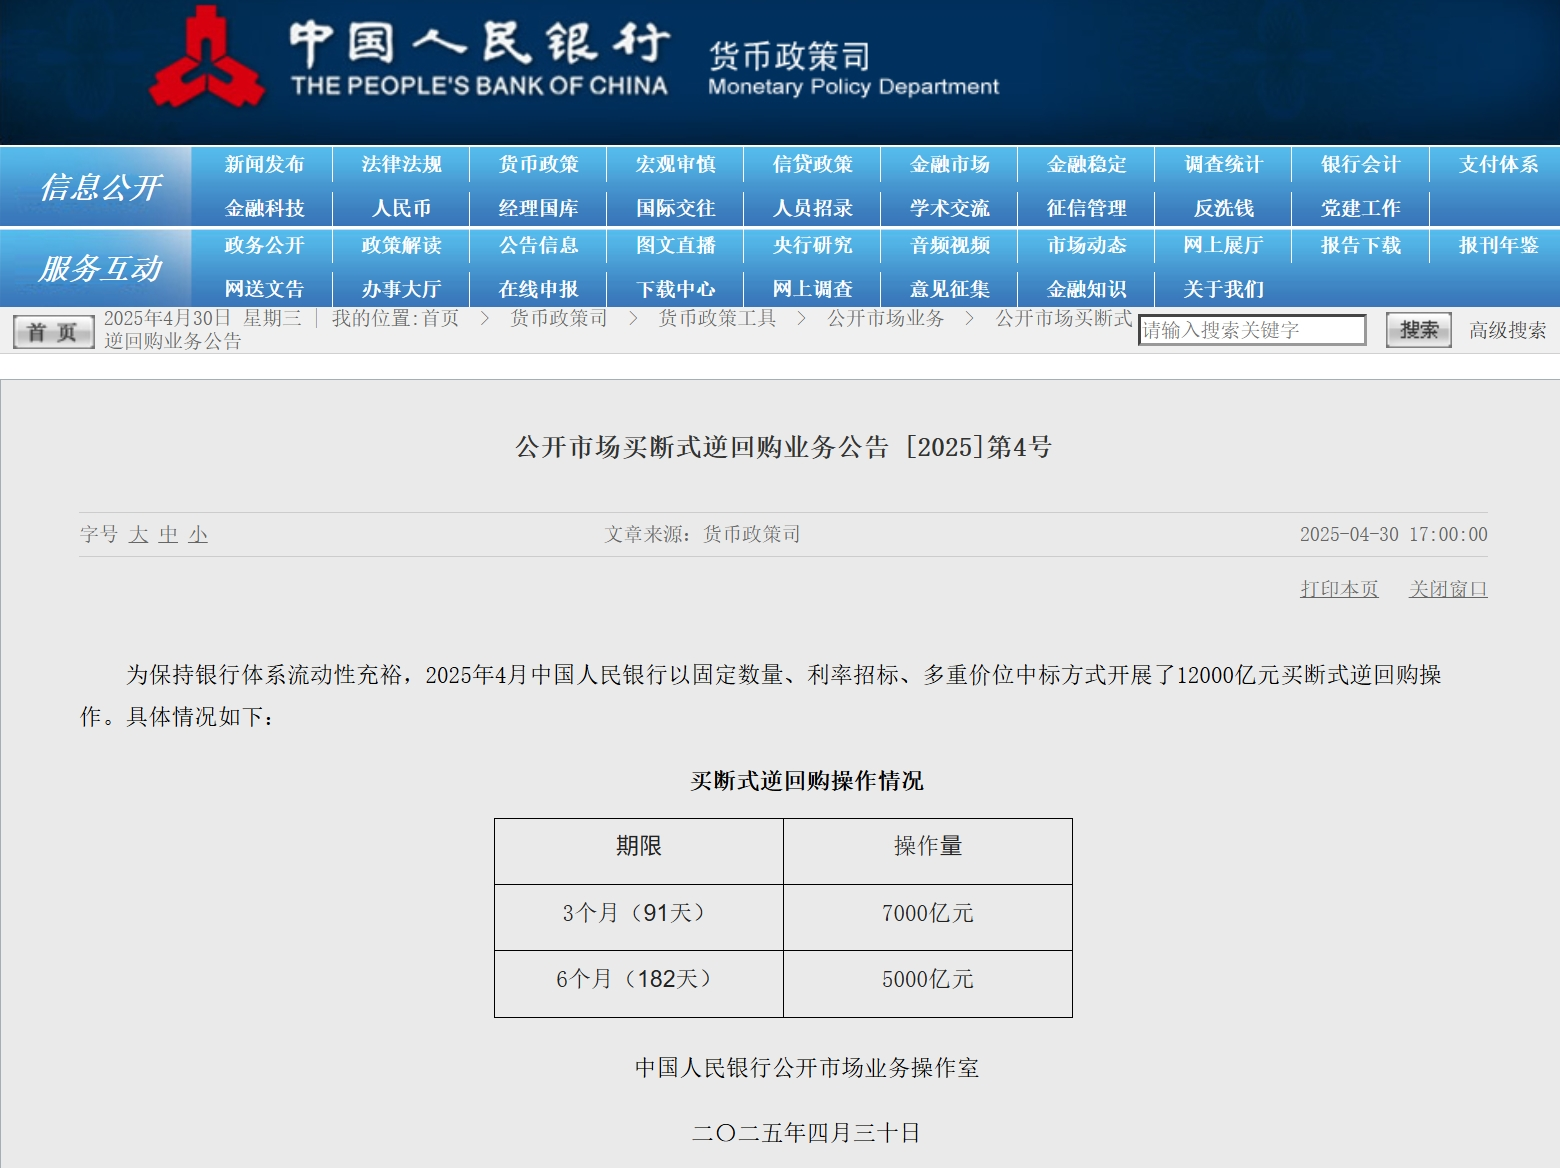Click 关闭窗口 to close the window
Image resolution: width=1560 pixels, height=1168 pixels.
[1448, 589]
